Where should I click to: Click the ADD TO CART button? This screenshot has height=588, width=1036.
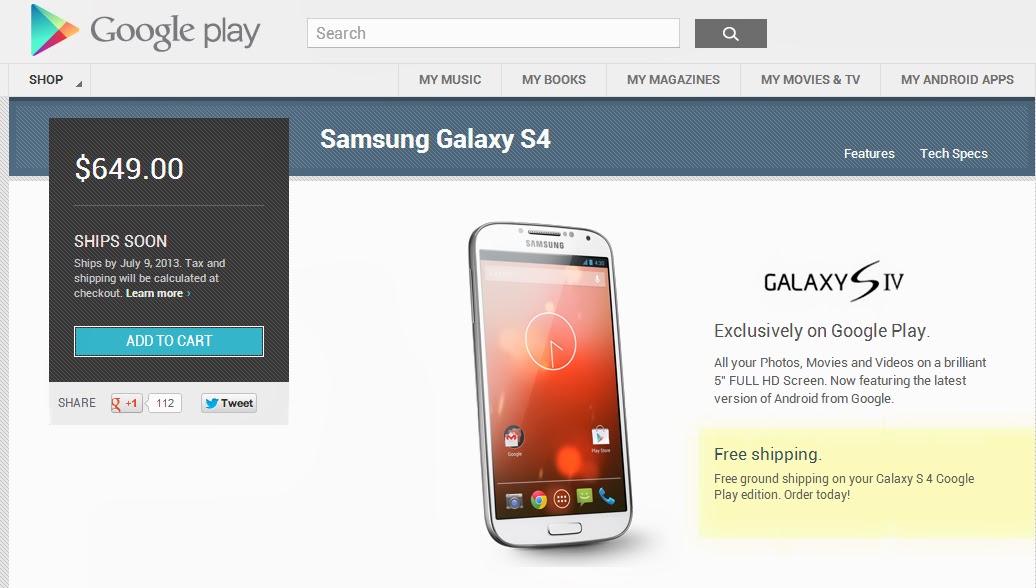(169, 341)
